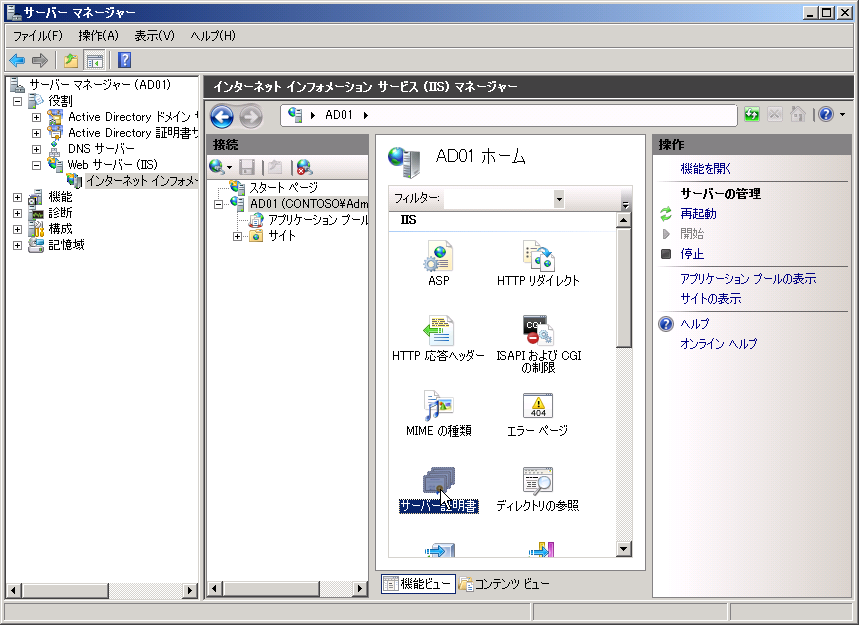Click the feature list scroll down arrow

[x=623, y=549]
